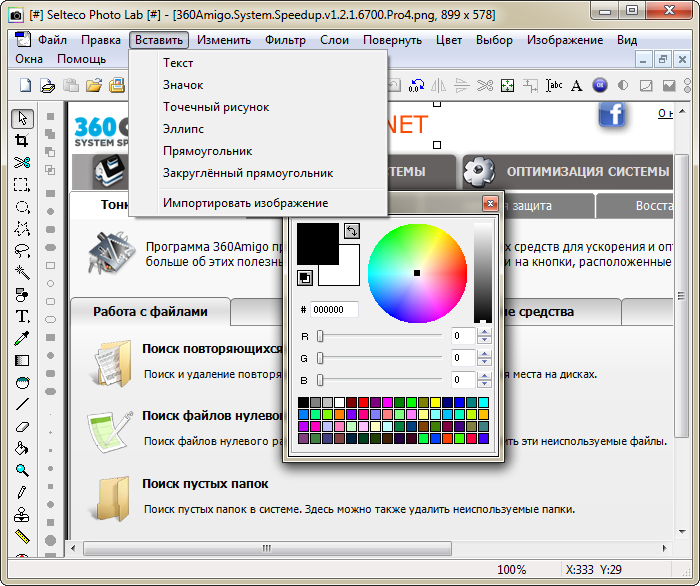Click the B channel slider handle
700x586 pixels.
point(320,380)
